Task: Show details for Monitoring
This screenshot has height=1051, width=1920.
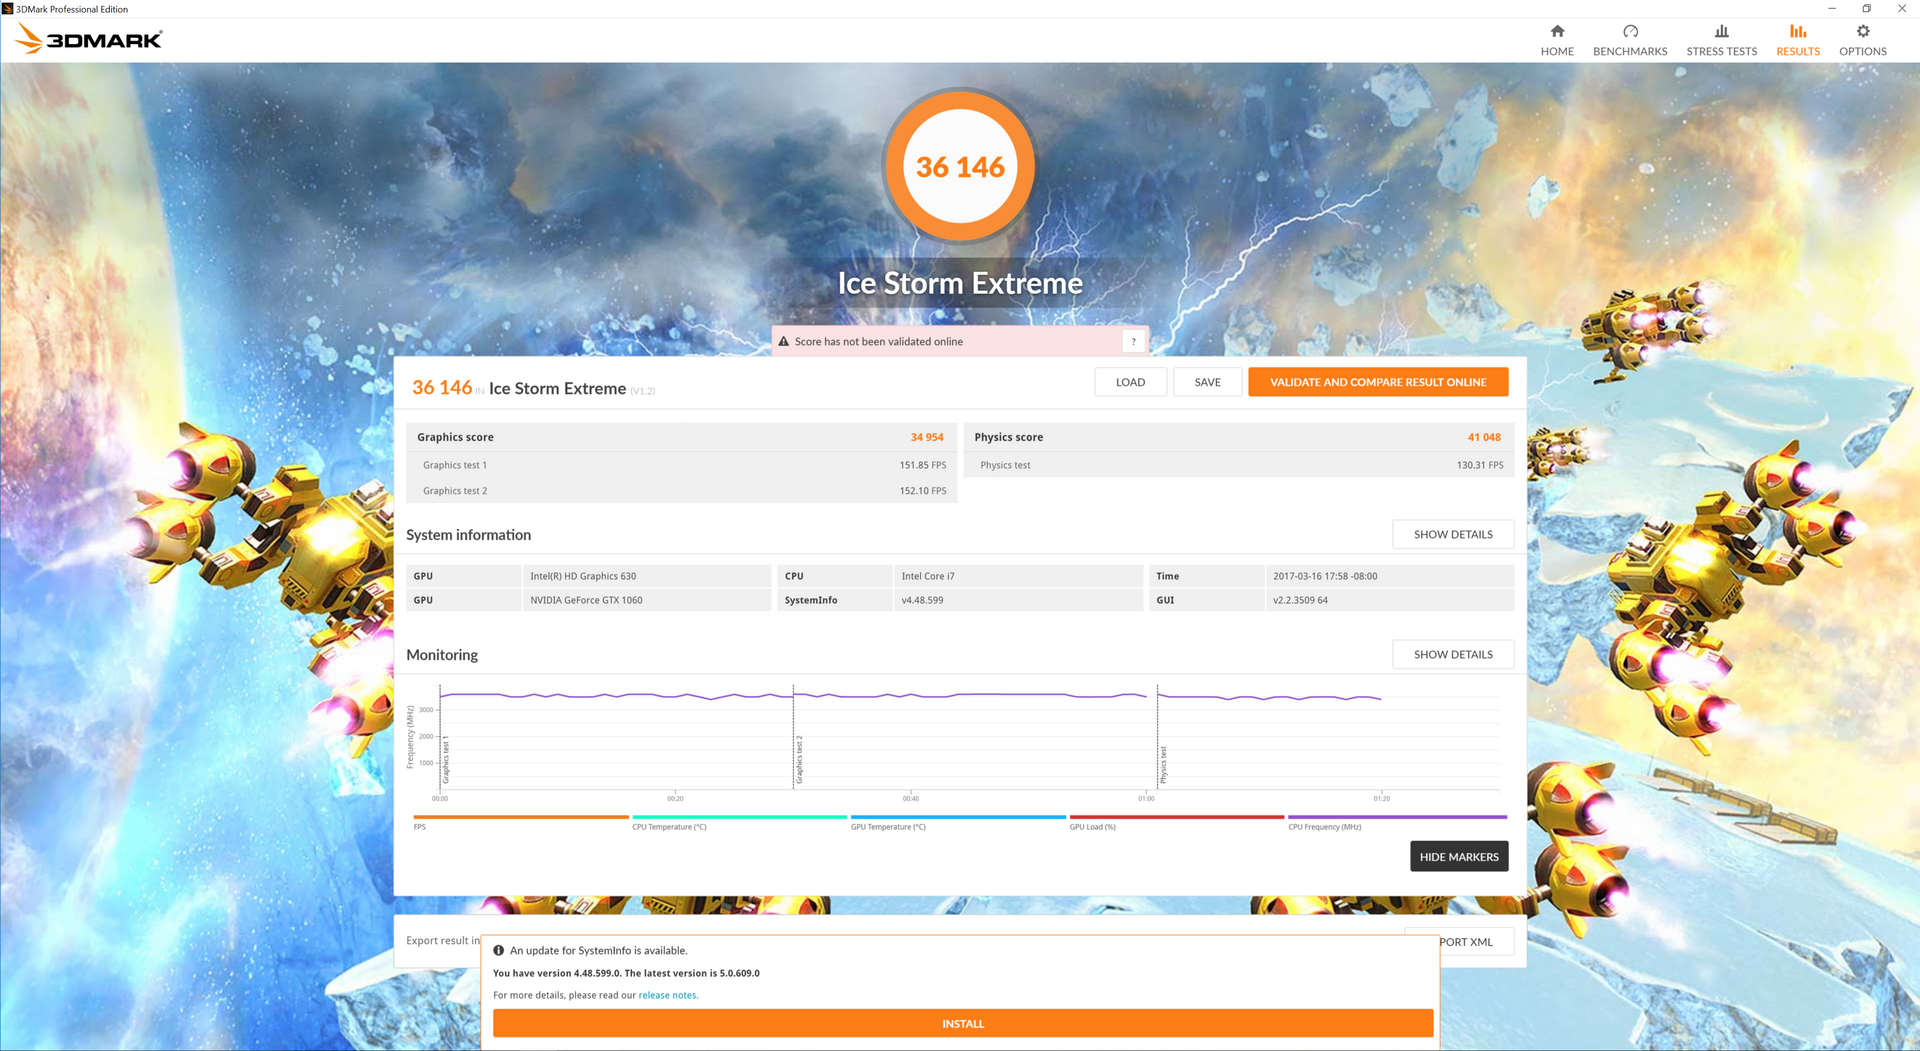Action: pos(1453,654)
